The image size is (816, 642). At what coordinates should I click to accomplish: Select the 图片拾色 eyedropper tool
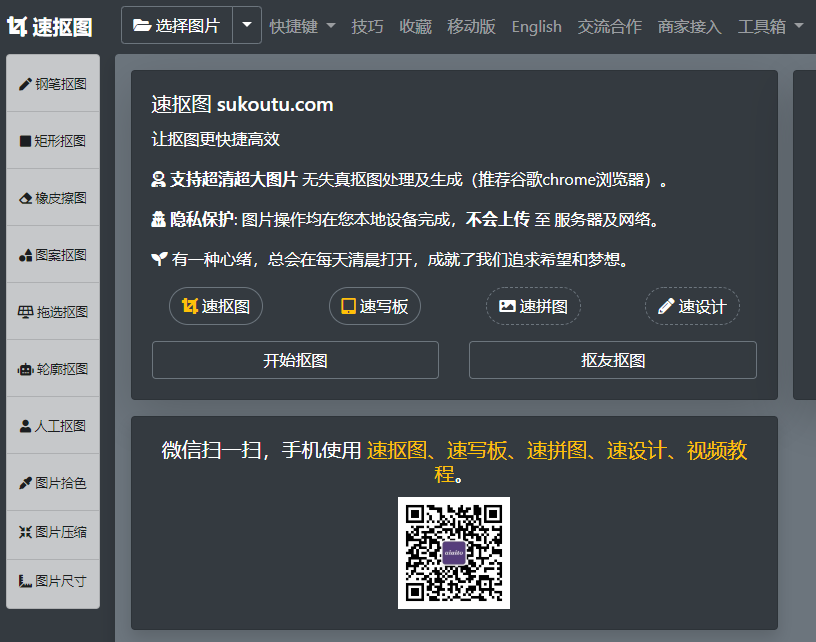tap(53, 483)
